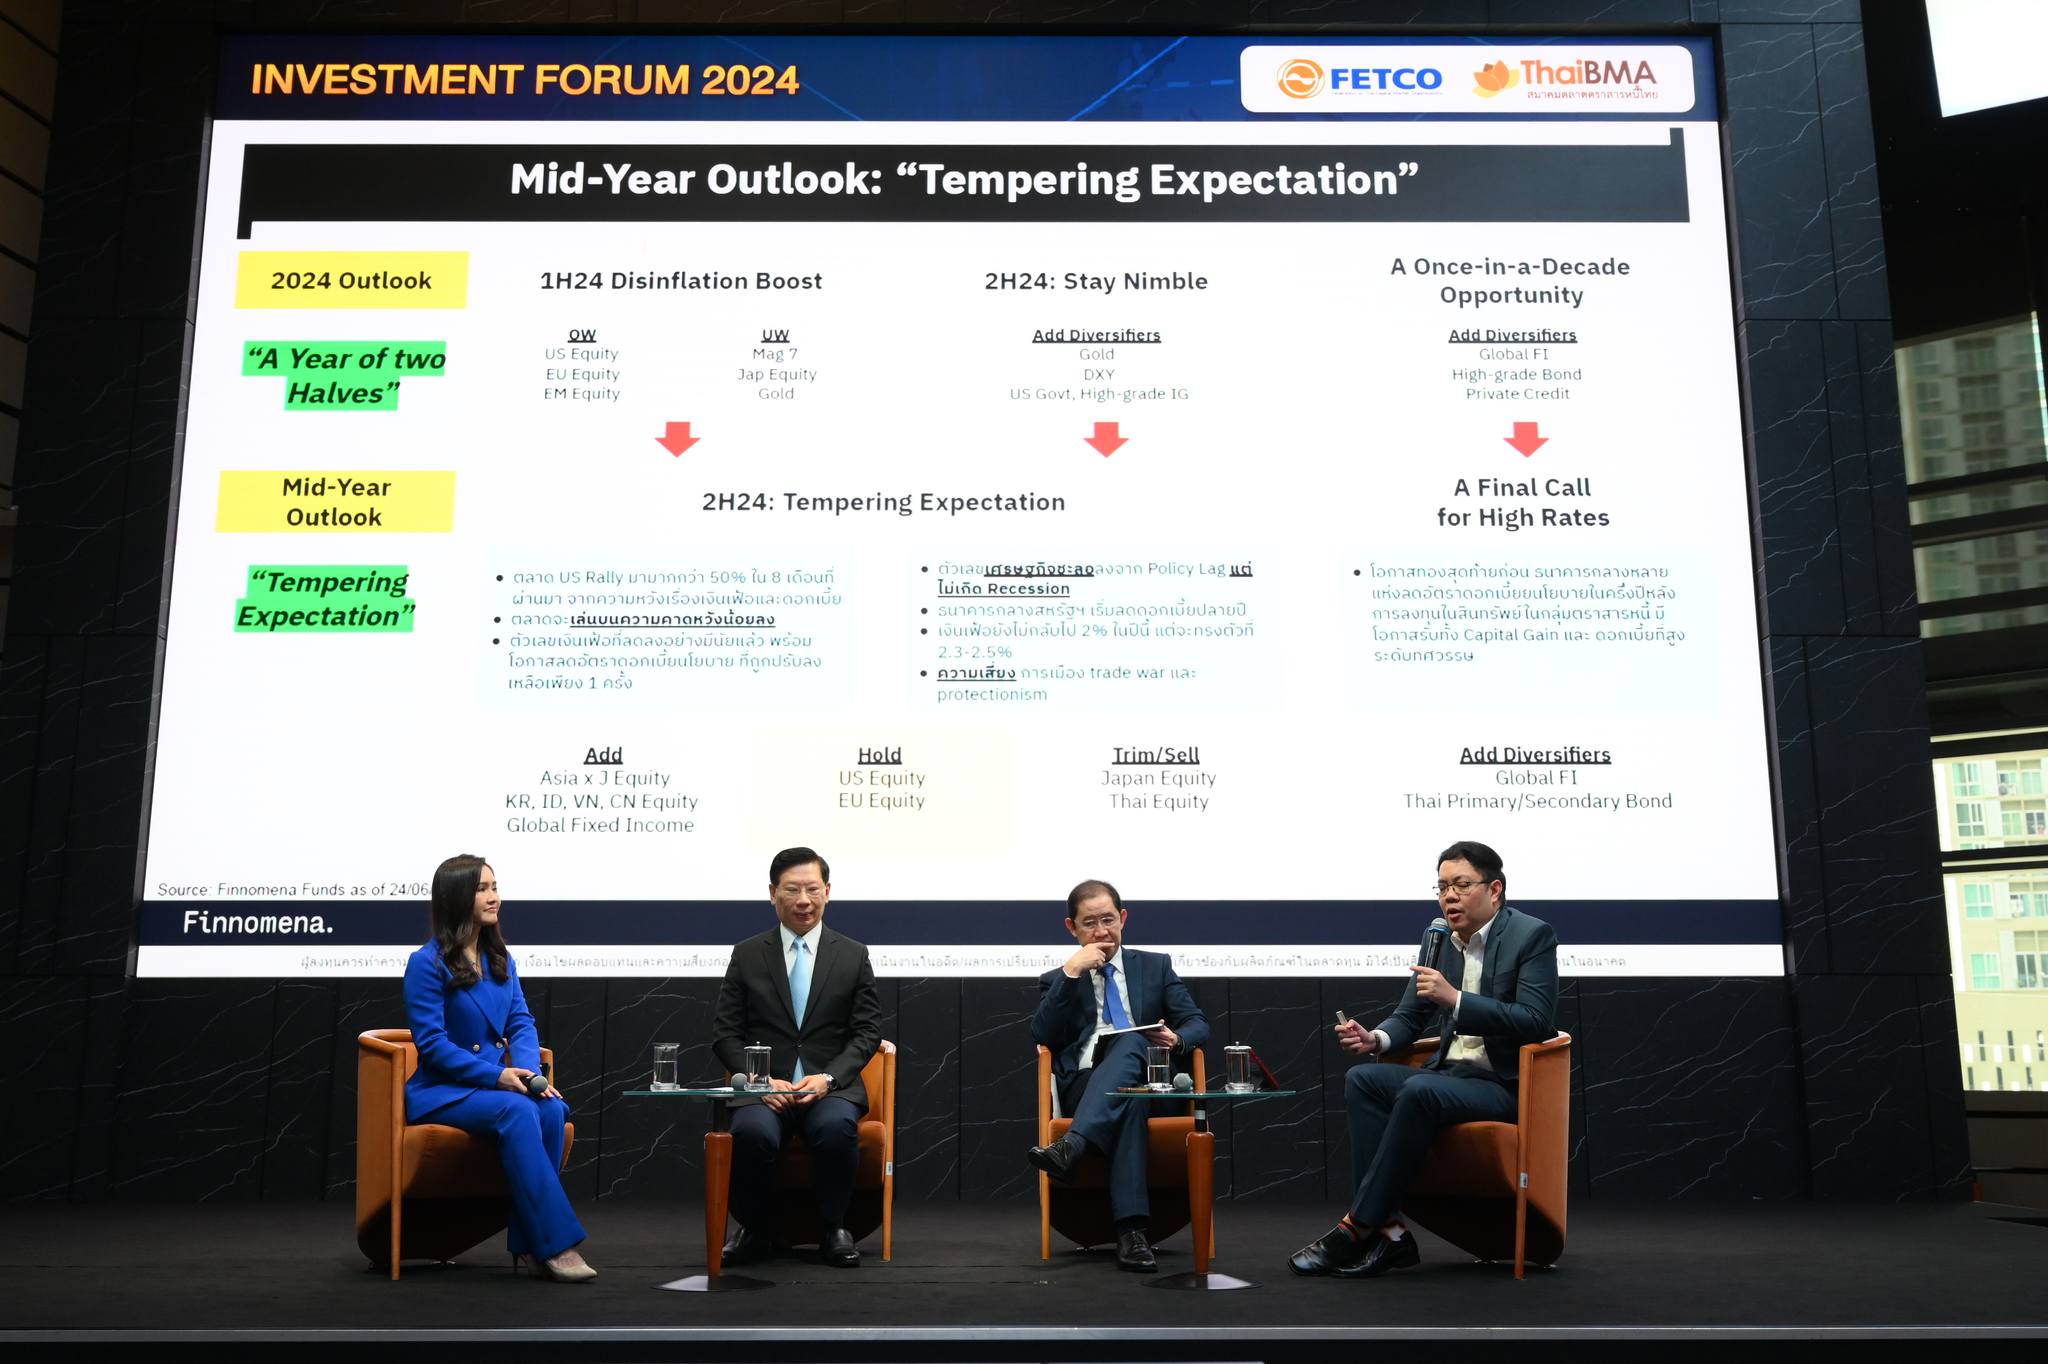Screen dimensions: 2048x1364
Task: Click red arrow under Once-in-a-Decade Opportunity
Action: 1525,438
